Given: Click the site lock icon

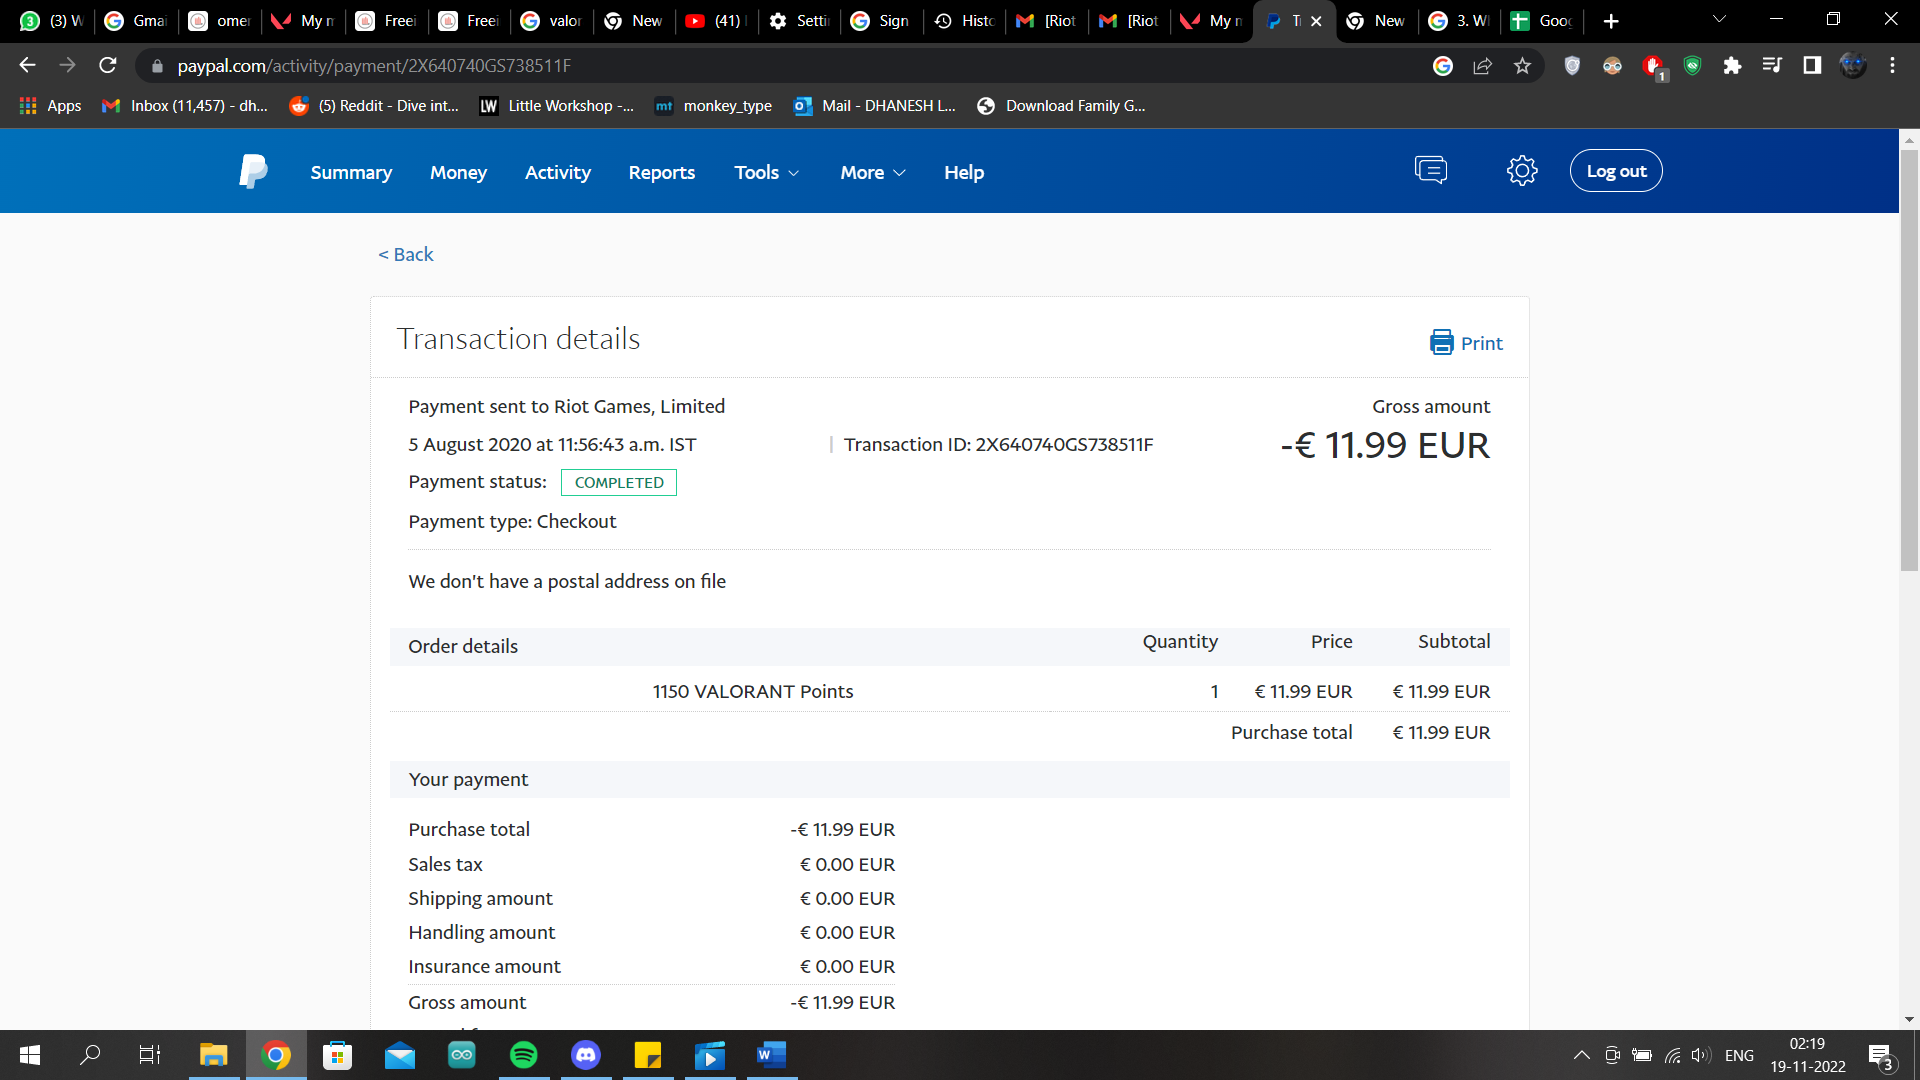Looking at the screenshot, I should (x=157, y=66).
